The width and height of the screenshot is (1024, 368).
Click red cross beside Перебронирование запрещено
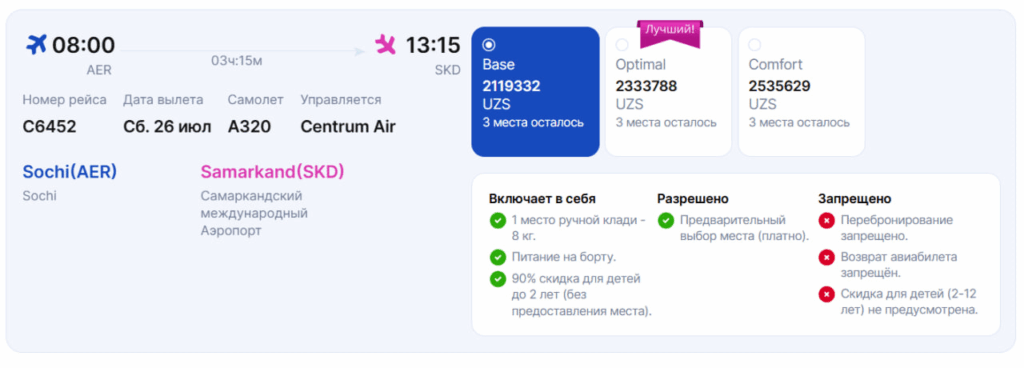tap(826, 221)
